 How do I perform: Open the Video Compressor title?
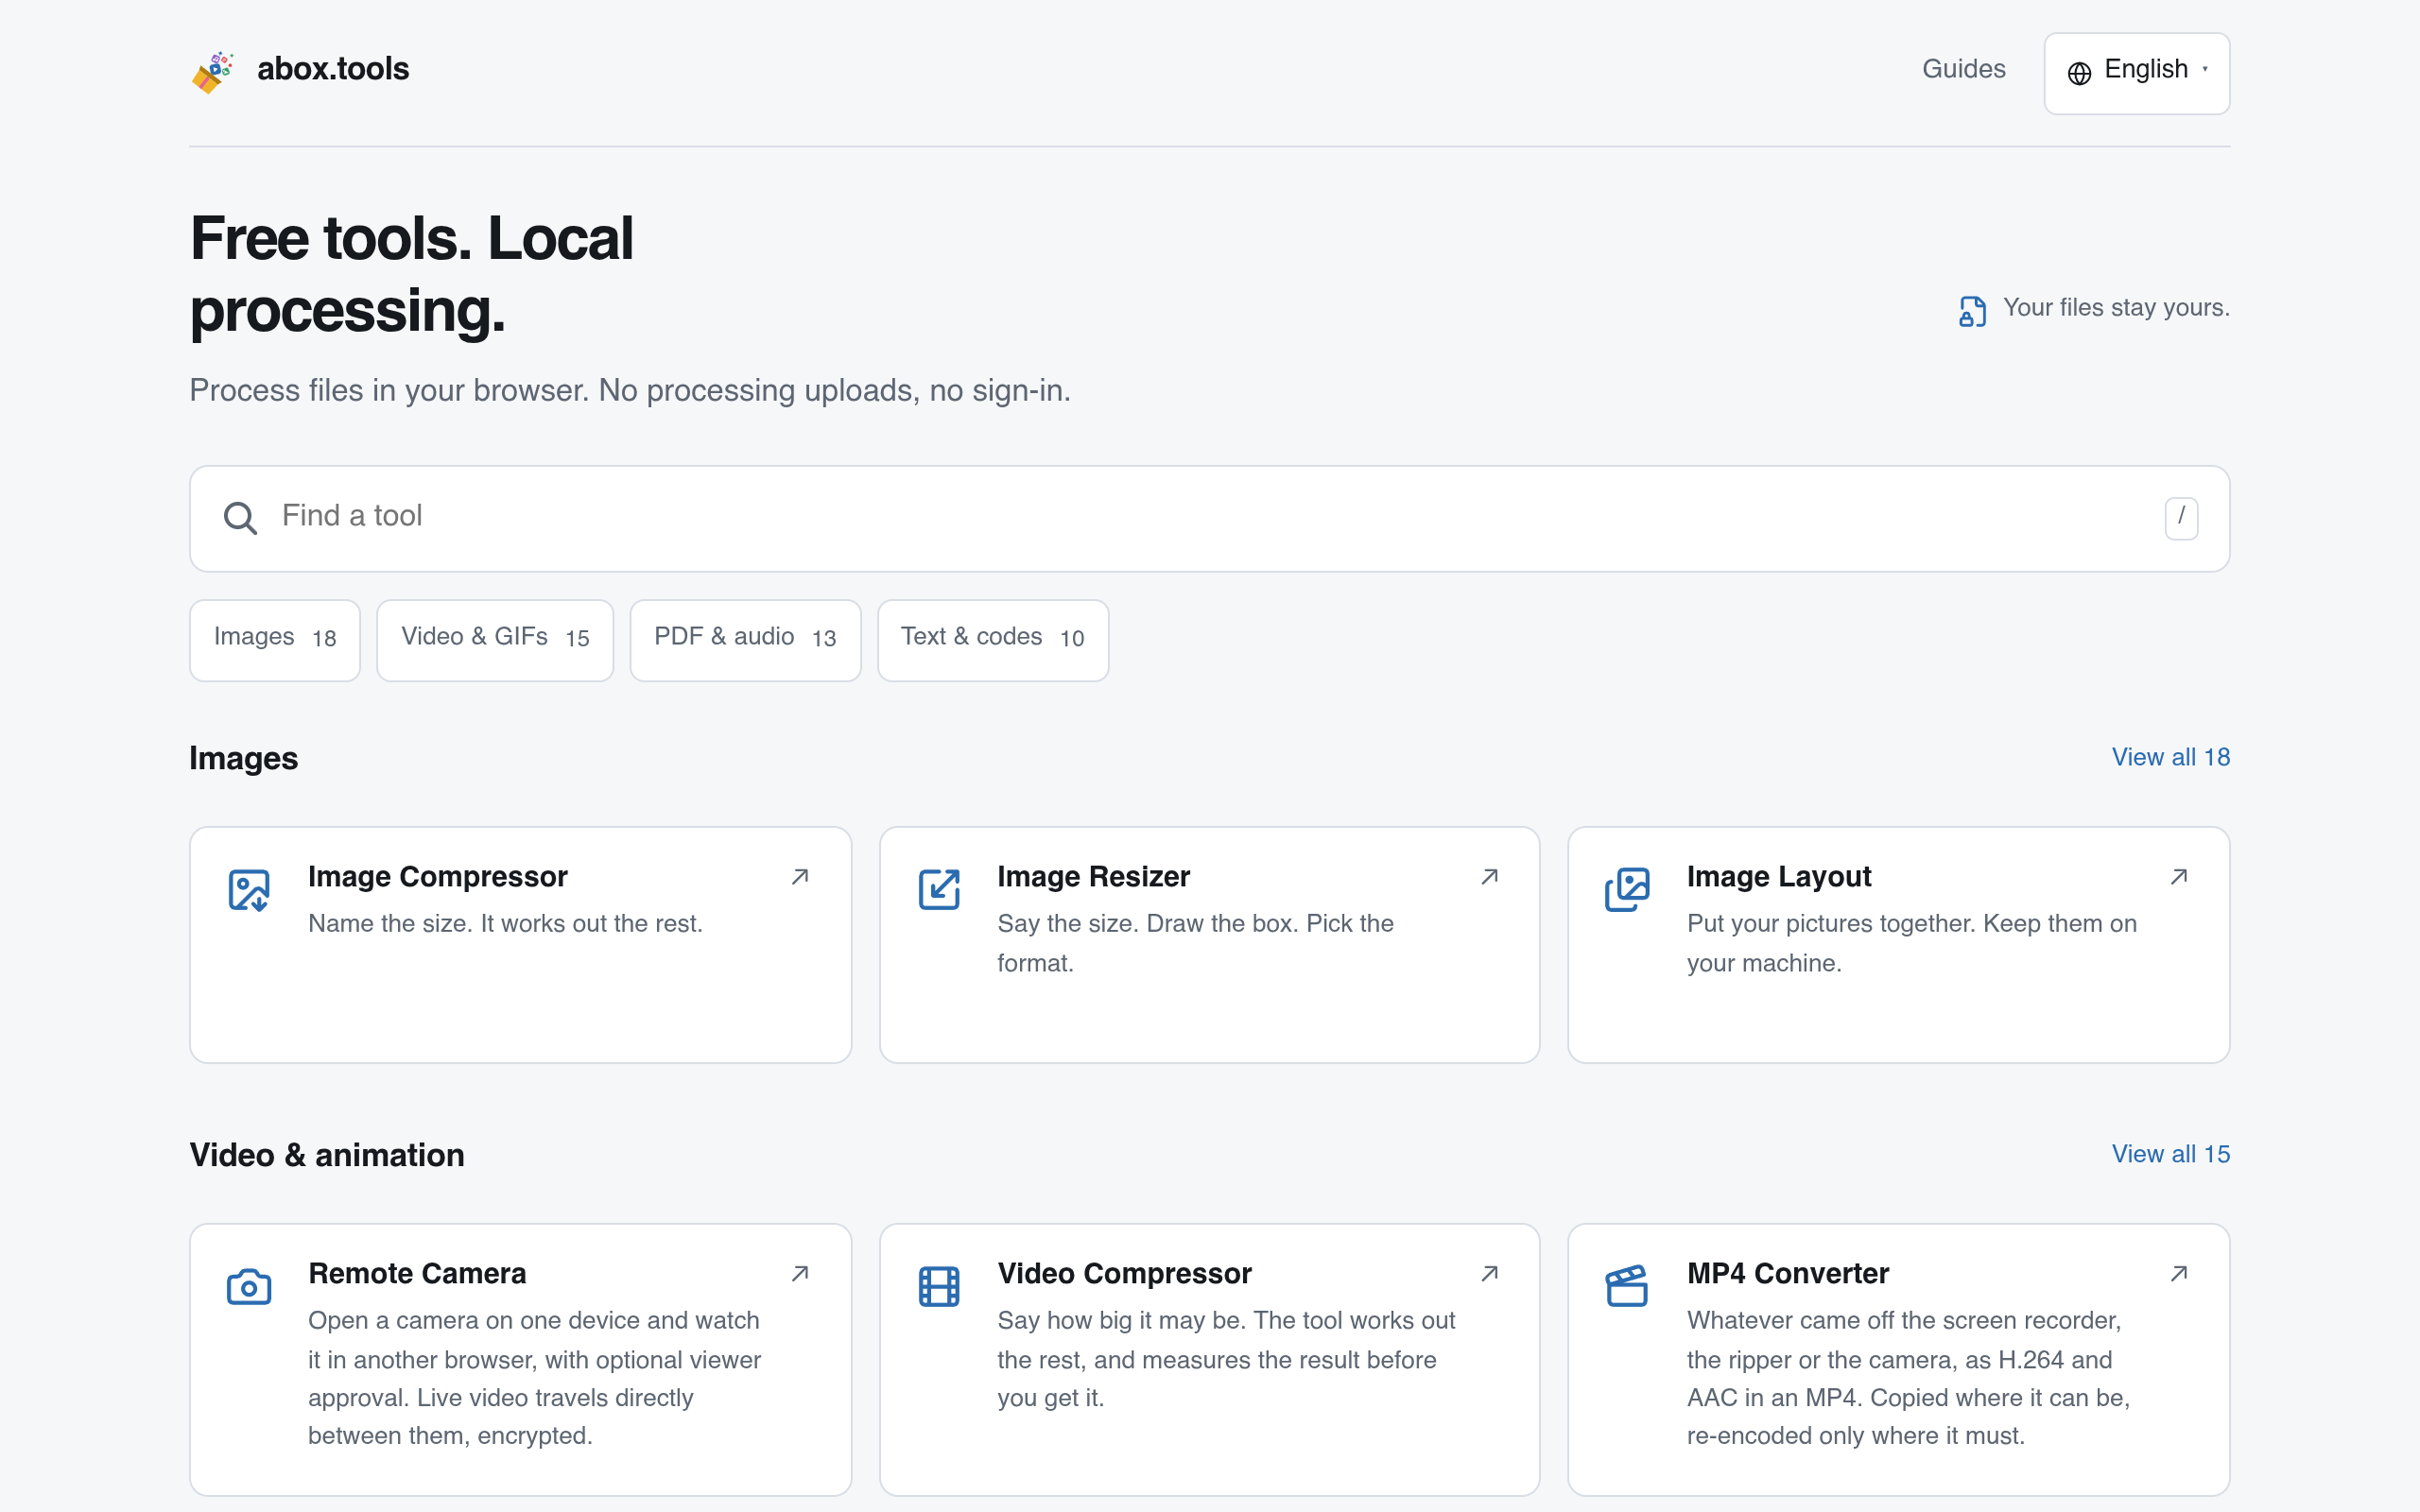tap(1125, 1274)
